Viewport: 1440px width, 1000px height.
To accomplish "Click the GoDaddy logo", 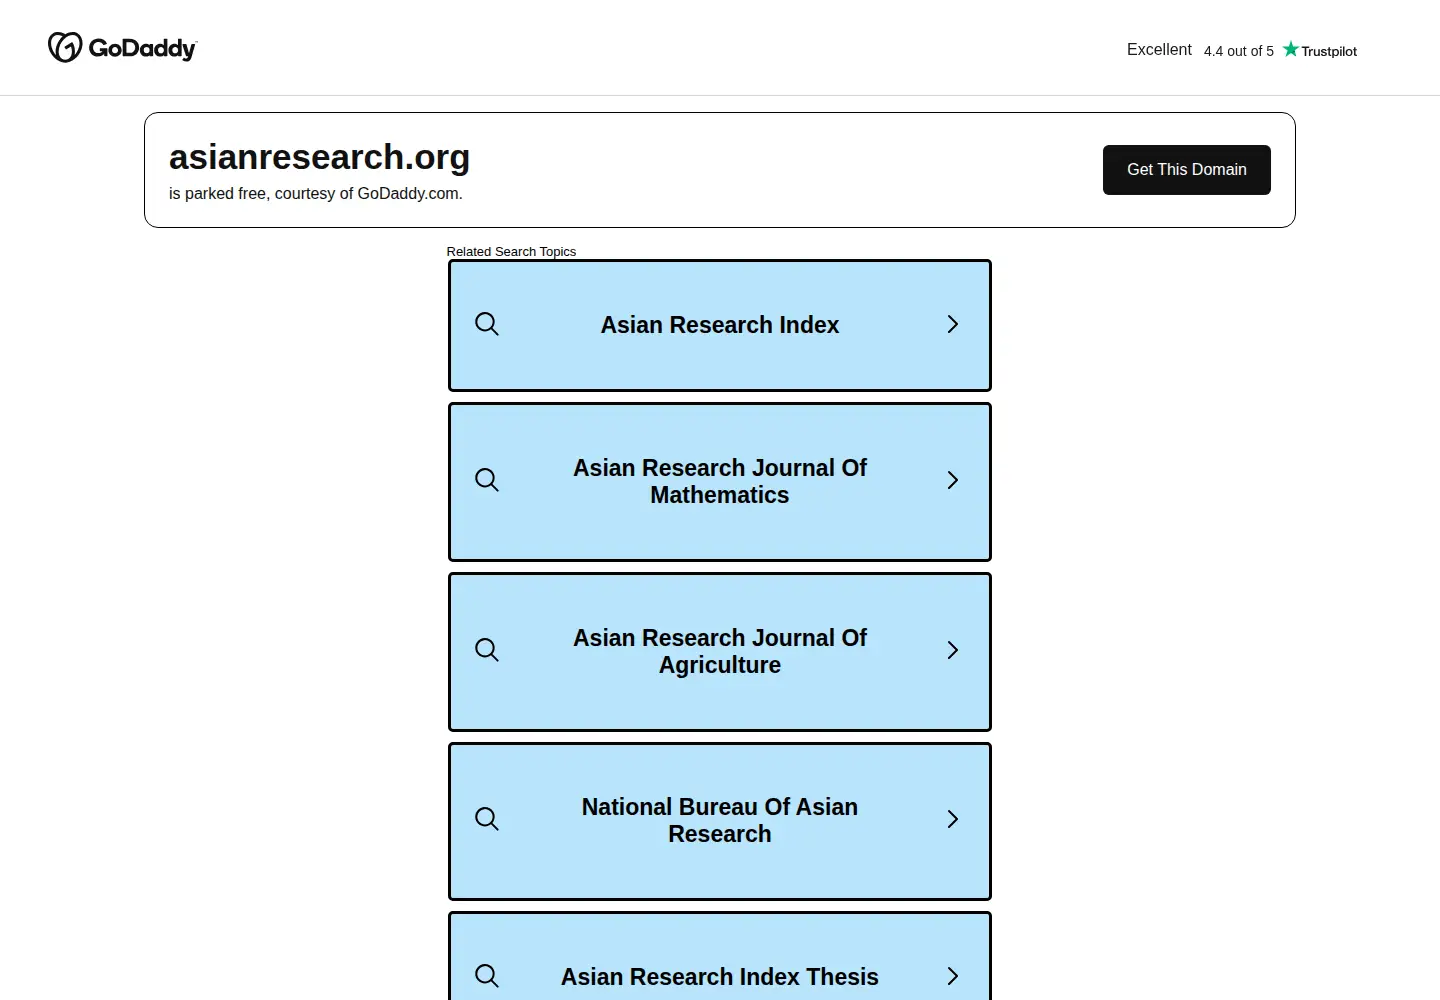I will pyautogui.click(x=122, y=47).
